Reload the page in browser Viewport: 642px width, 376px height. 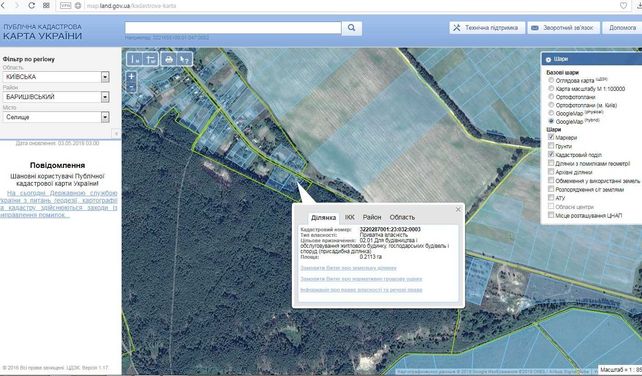click(x=32, y=5)
